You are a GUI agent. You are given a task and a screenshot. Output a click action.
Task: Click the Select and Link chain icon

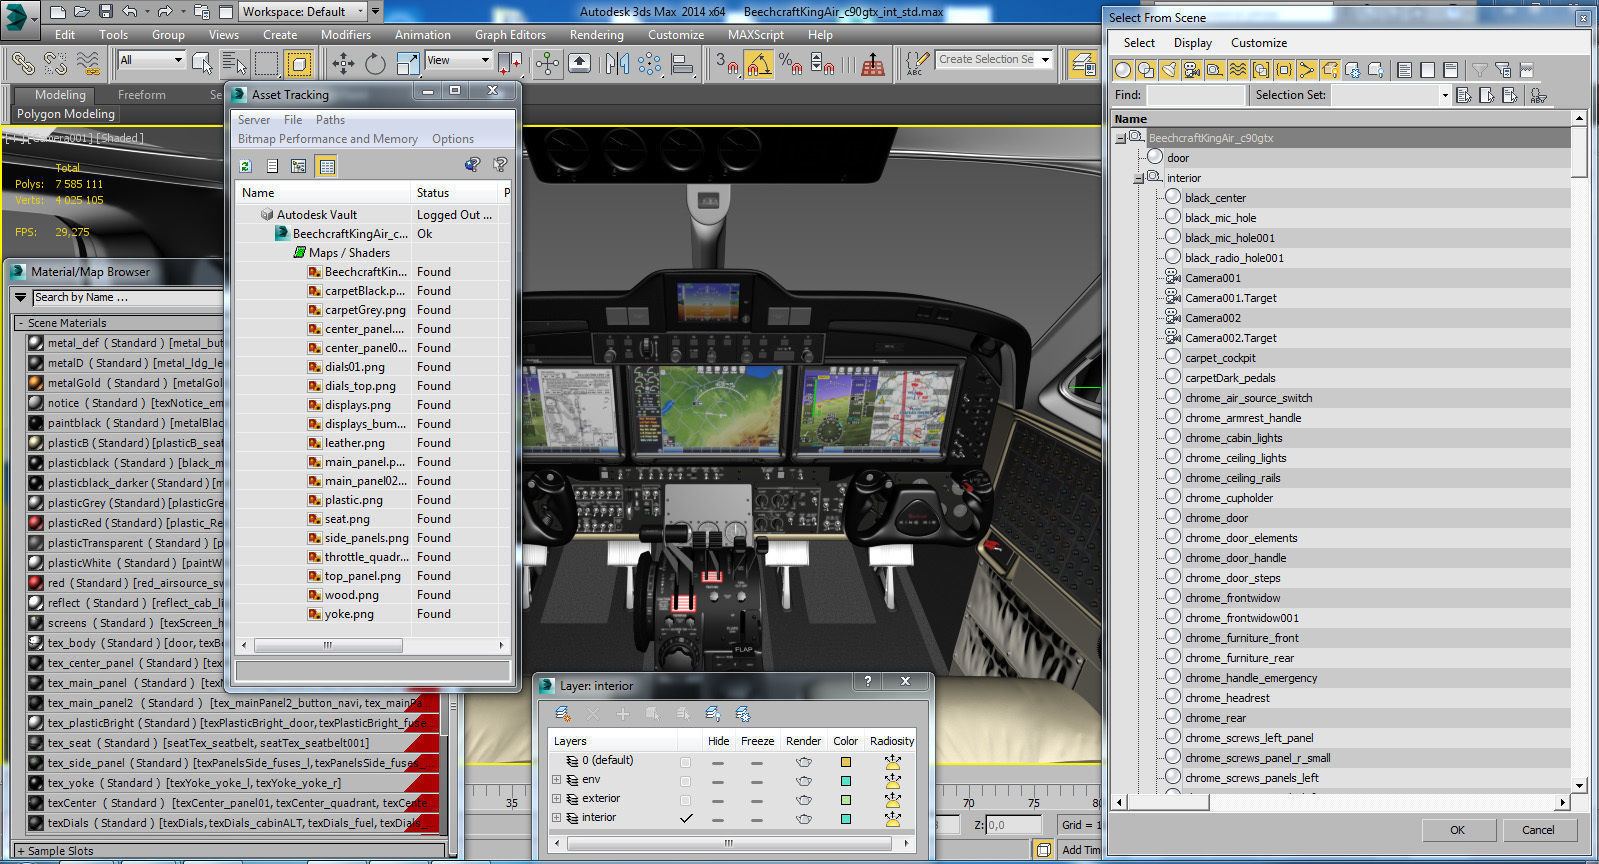click(x=23, y=64)
